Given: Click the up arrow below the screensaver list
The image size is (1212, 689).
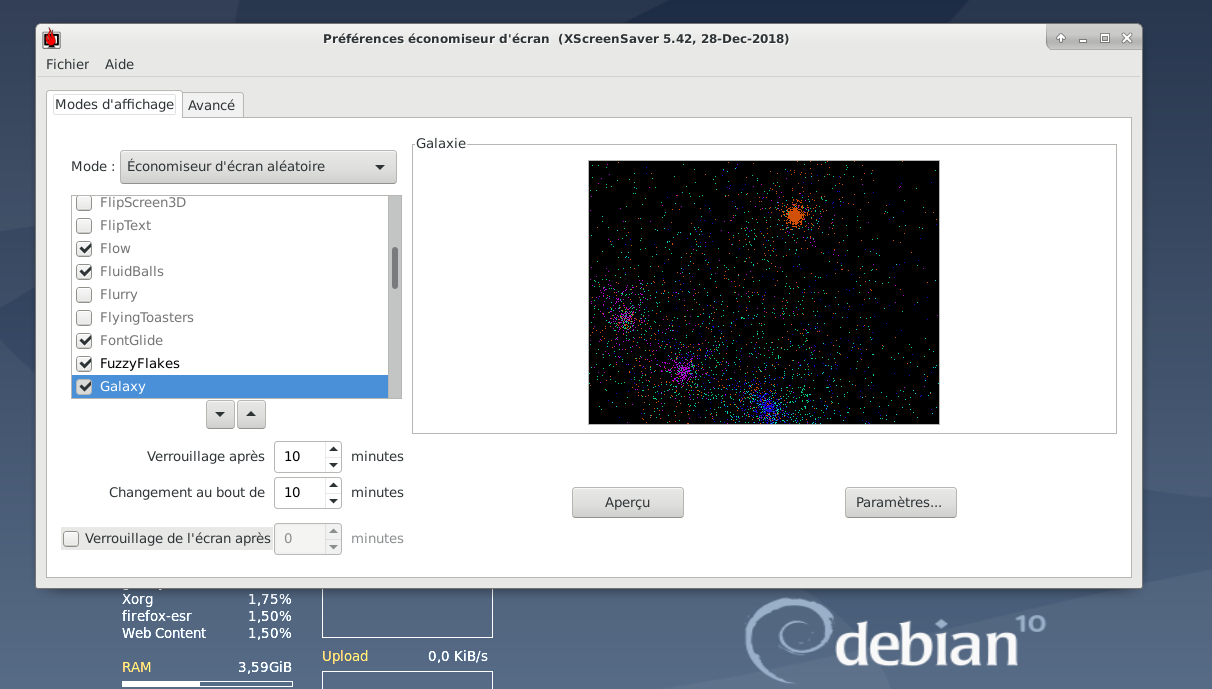Looking at the screenshot, I should pos(250,414).
